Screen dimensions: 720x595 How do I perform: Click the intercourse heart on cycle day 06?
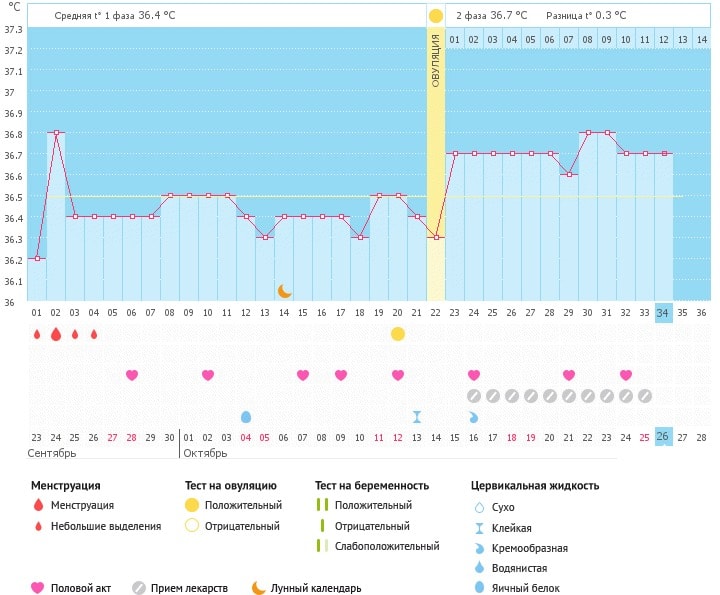[132, 375]
